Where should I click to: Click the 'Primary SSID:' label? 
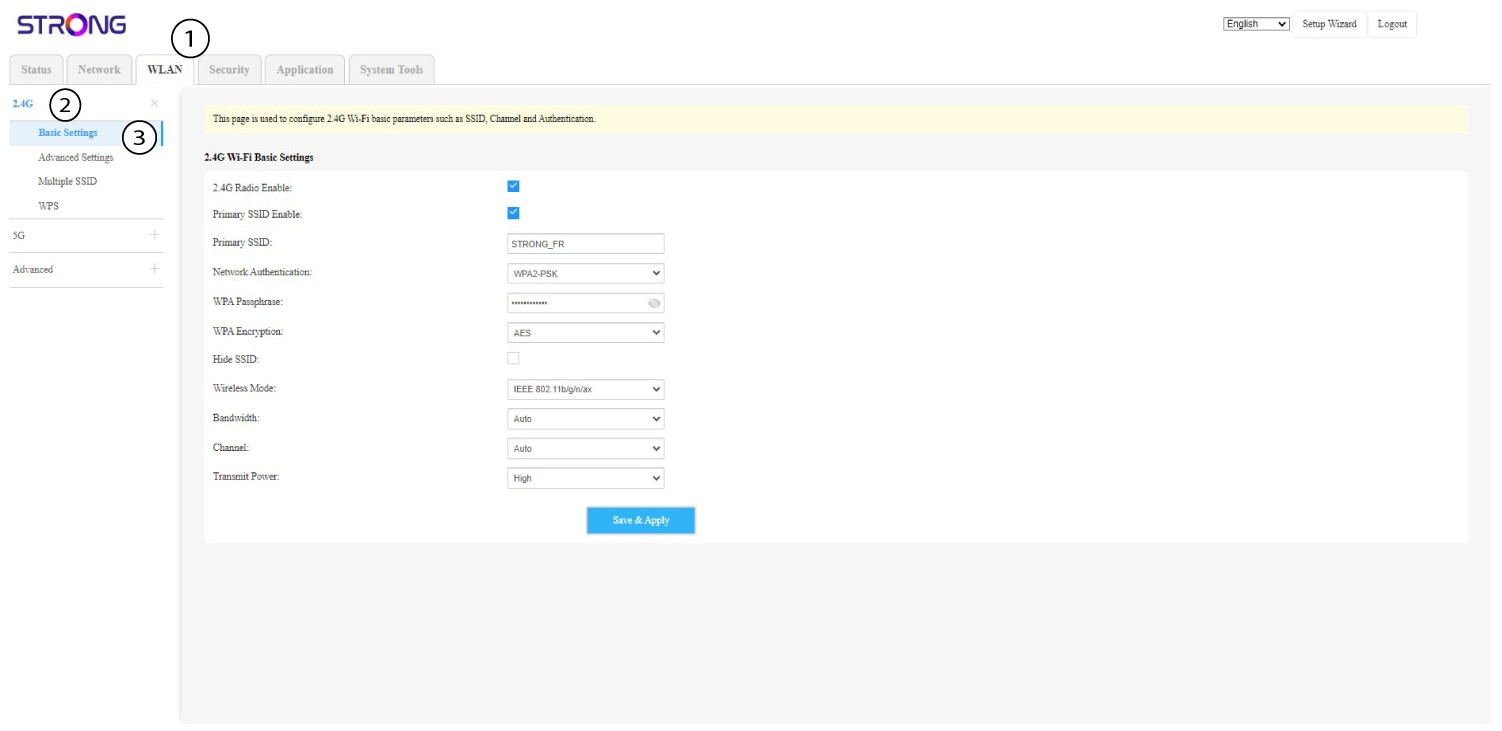click(242, 243)
